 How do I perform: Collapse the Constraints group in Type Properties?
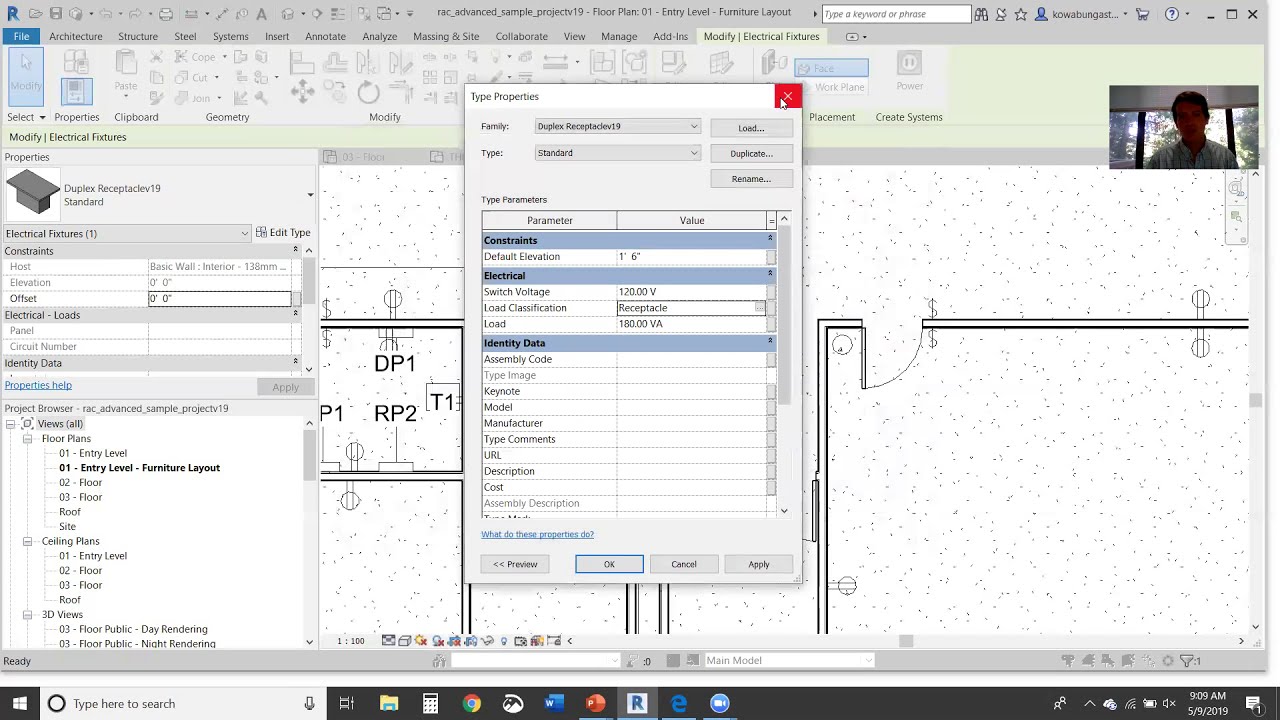(x=770, y=239)
